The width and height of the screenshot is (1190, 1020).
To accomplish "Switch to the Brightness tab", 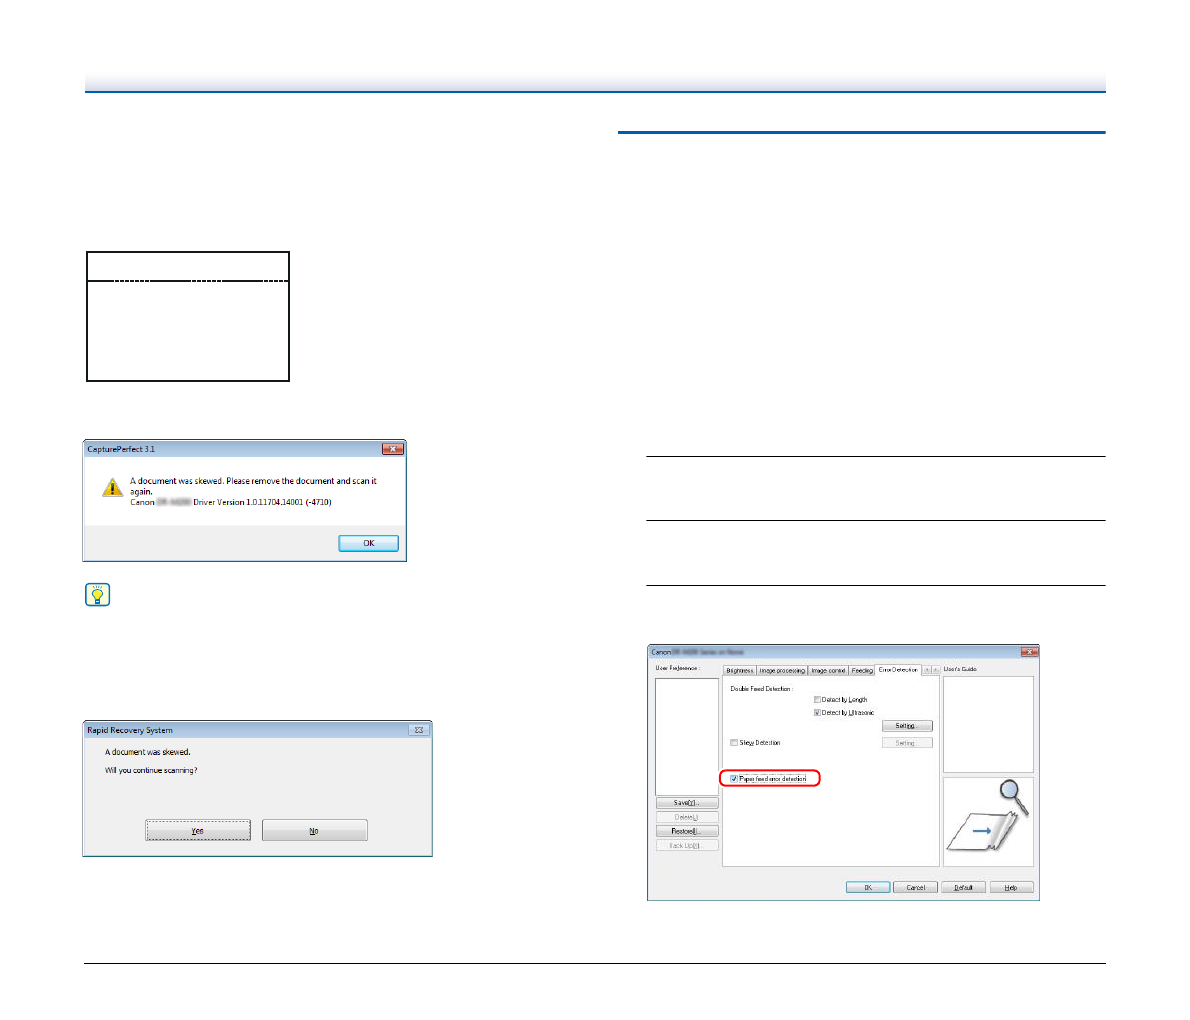I will coord(739,670).
